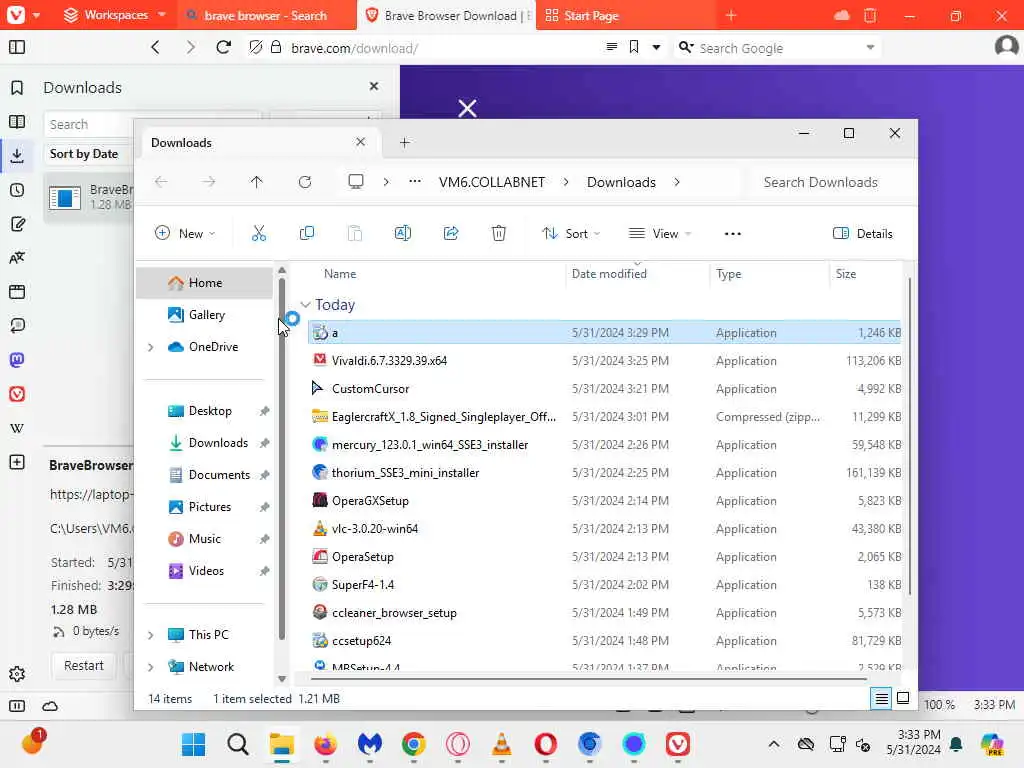Open the New dropdown in Explorer
Screen dimensions: 1024x768
[185, 234]
